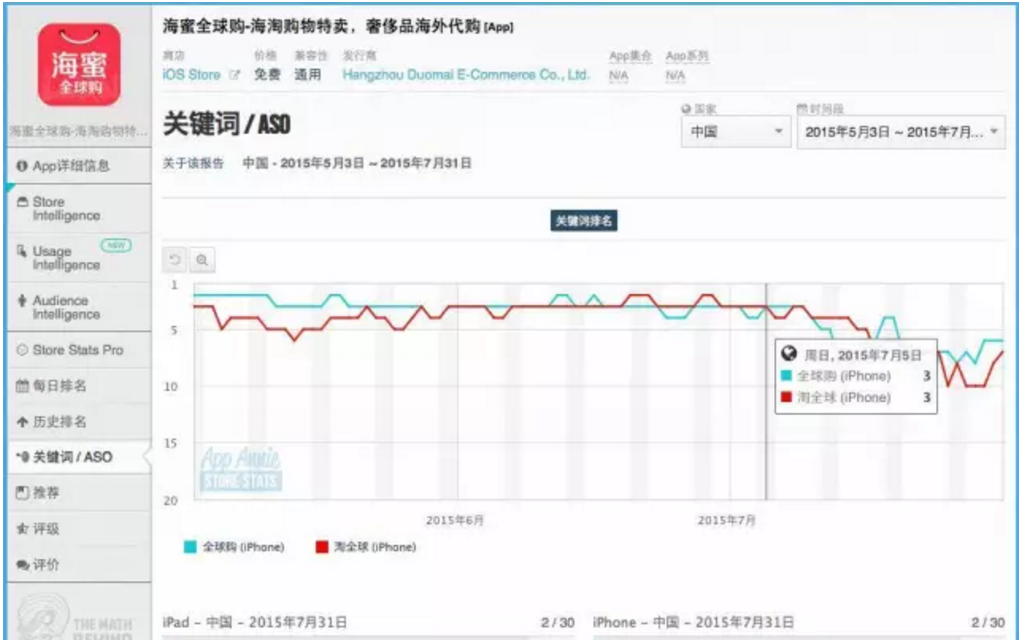Click the 通用 compatibility value
The image size is (1026, 640).
308,75
